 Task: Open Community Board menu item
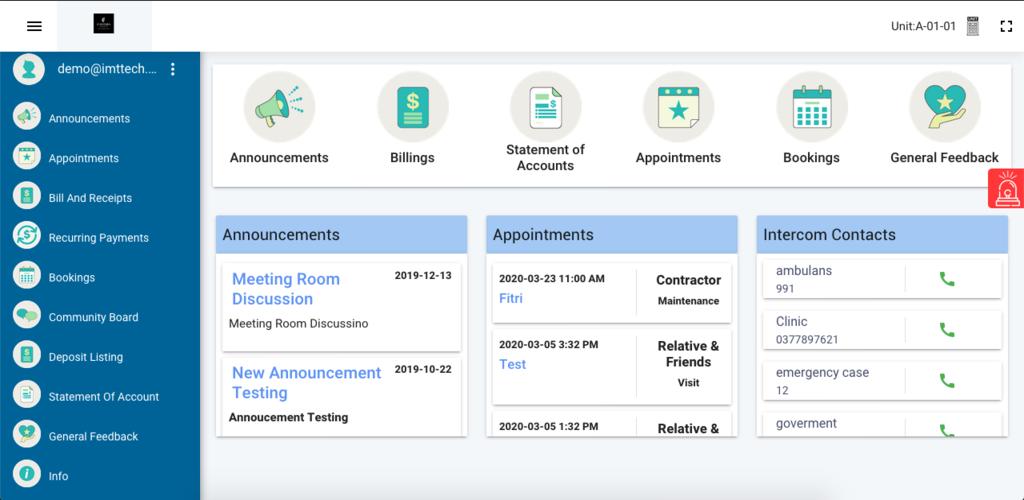click(x=93, y=317)
